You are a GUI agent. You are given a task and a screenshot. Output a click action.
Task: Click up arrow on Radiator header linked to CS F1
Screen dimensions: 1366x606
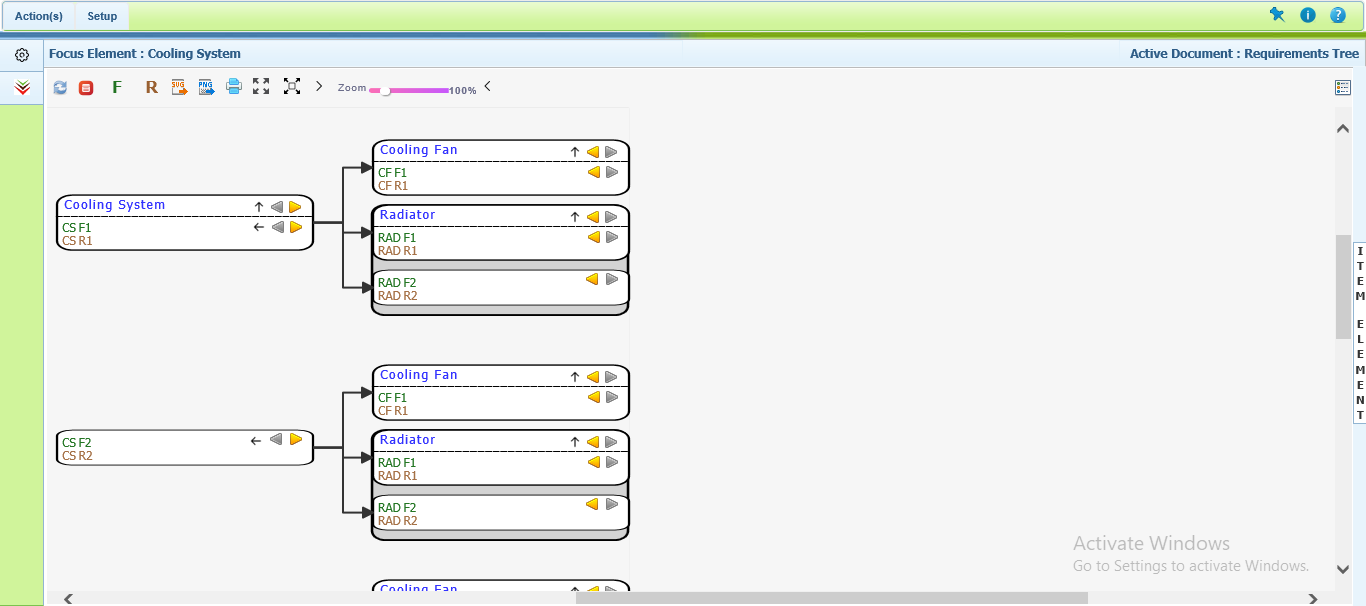tap(575, 217)
